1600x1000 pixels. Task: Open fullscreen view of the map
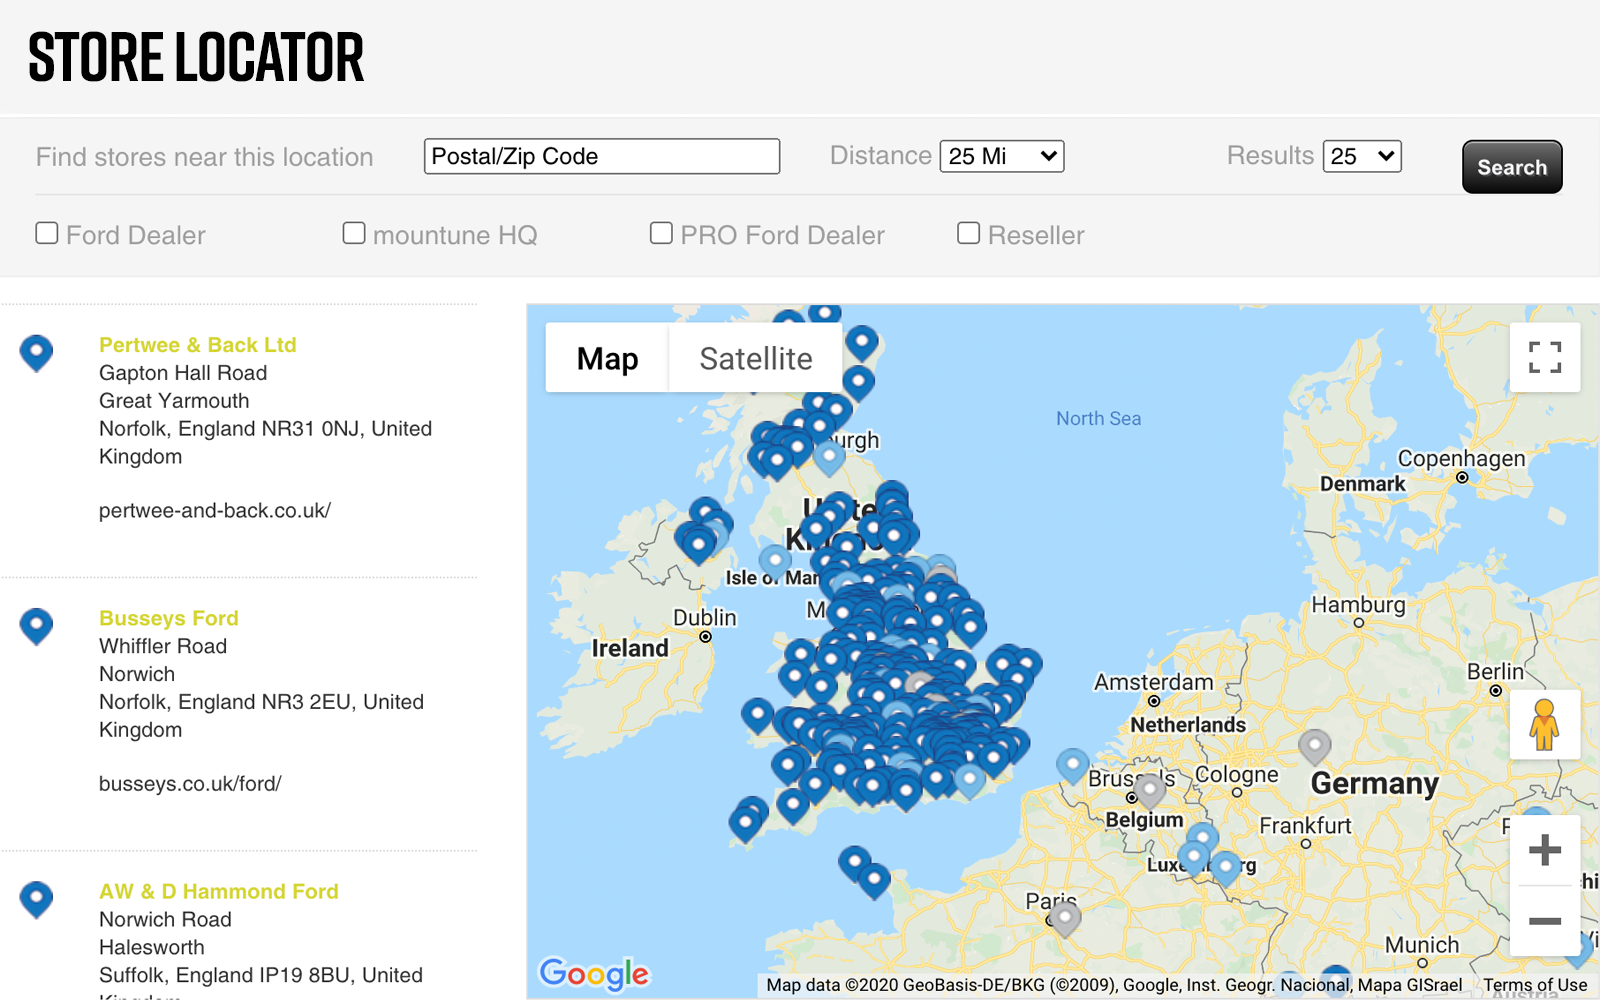[x=1545, y=357]
